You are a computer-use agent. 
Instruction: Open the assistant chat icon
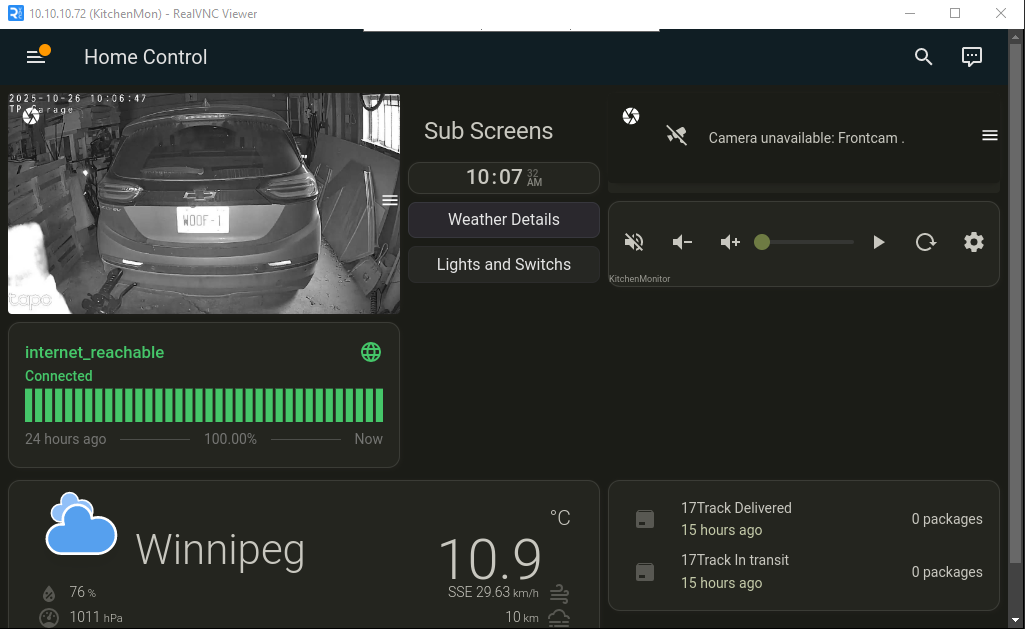971,57
